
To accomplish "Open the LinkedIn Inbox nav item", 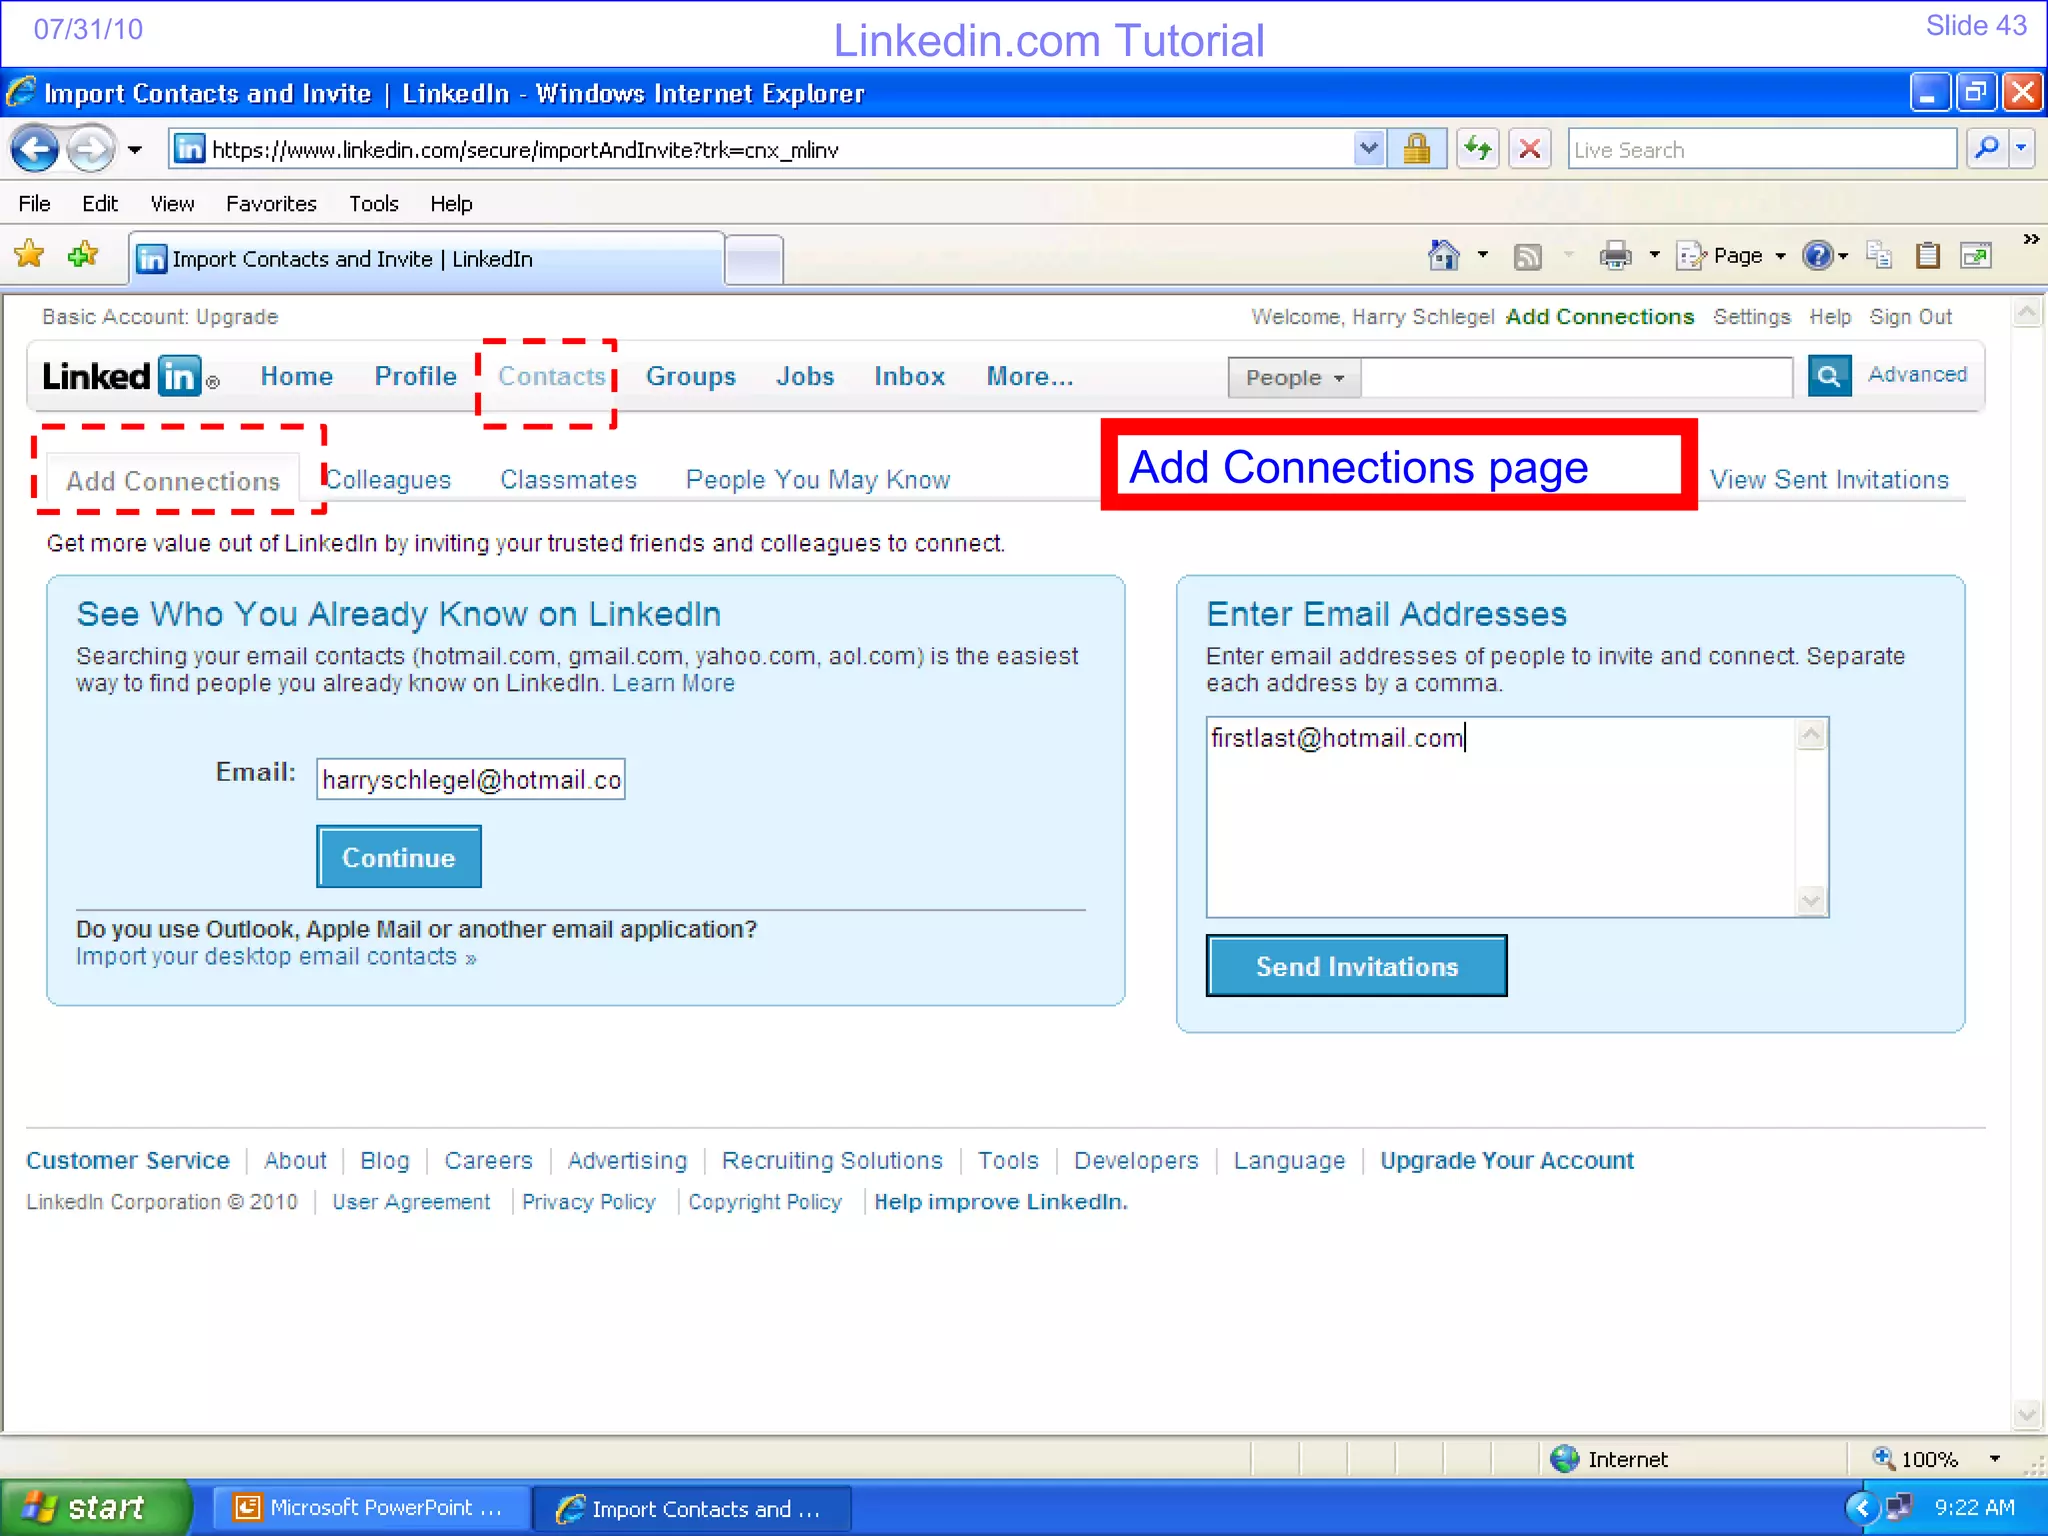I will (909, 377).
